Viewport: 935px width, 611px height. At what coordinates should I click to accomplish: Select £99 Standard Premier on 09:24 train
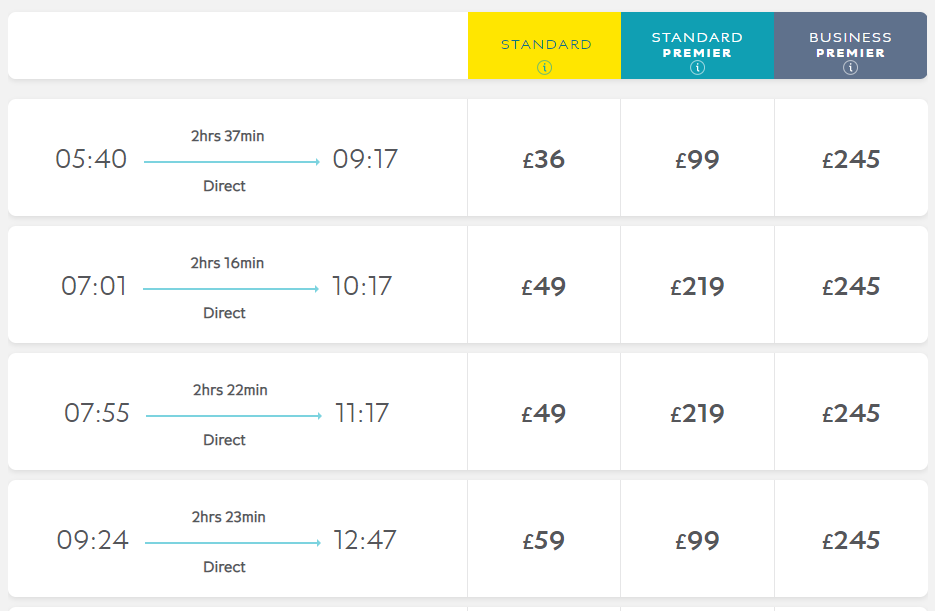pos(697,540)
